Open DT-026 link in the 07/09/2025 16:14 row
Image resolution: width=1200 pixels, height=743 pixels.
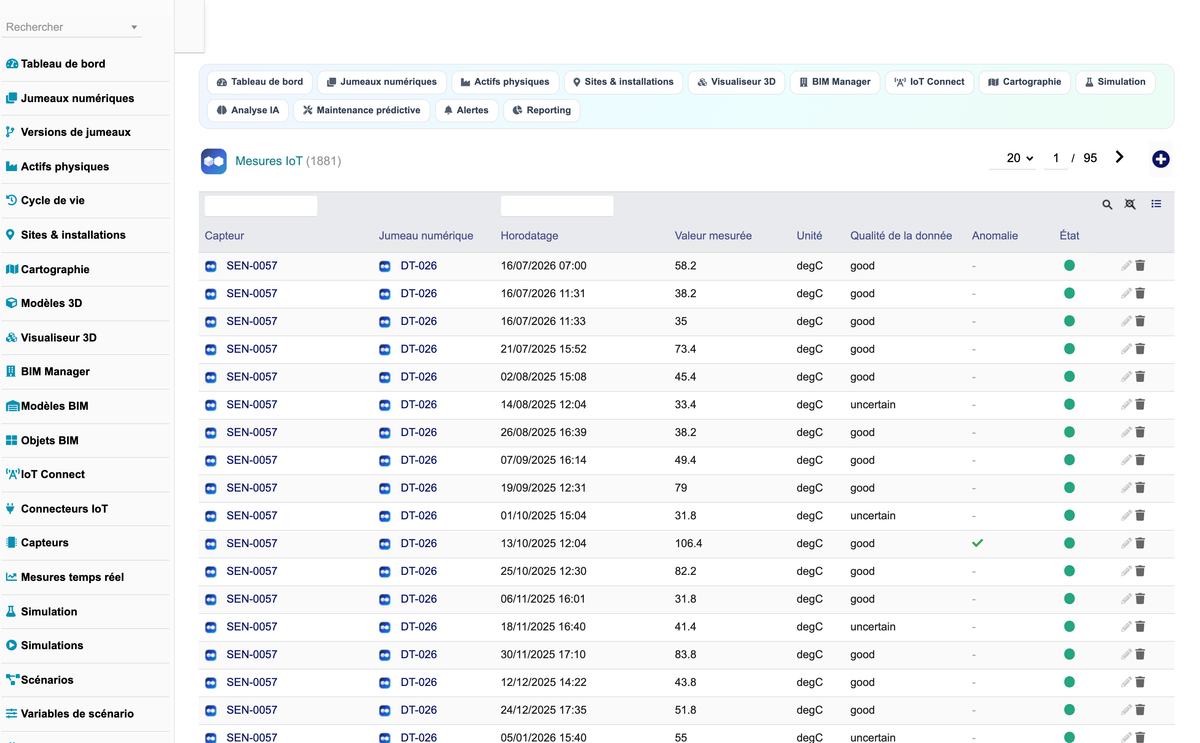point(419,460)
